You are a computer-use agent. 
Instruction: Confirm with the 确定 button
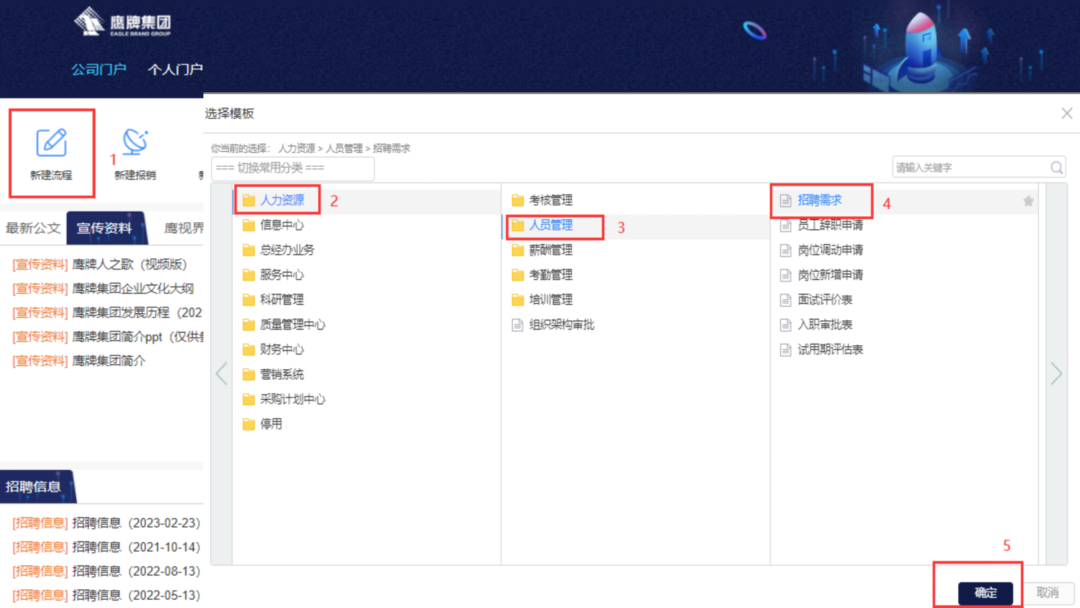pyautogui.click(x=986, y=593)
